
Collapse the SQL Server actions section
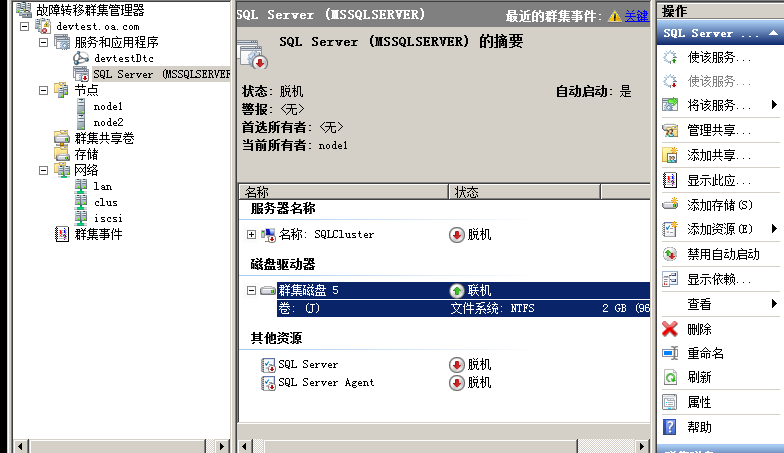[x=773, y=33]
